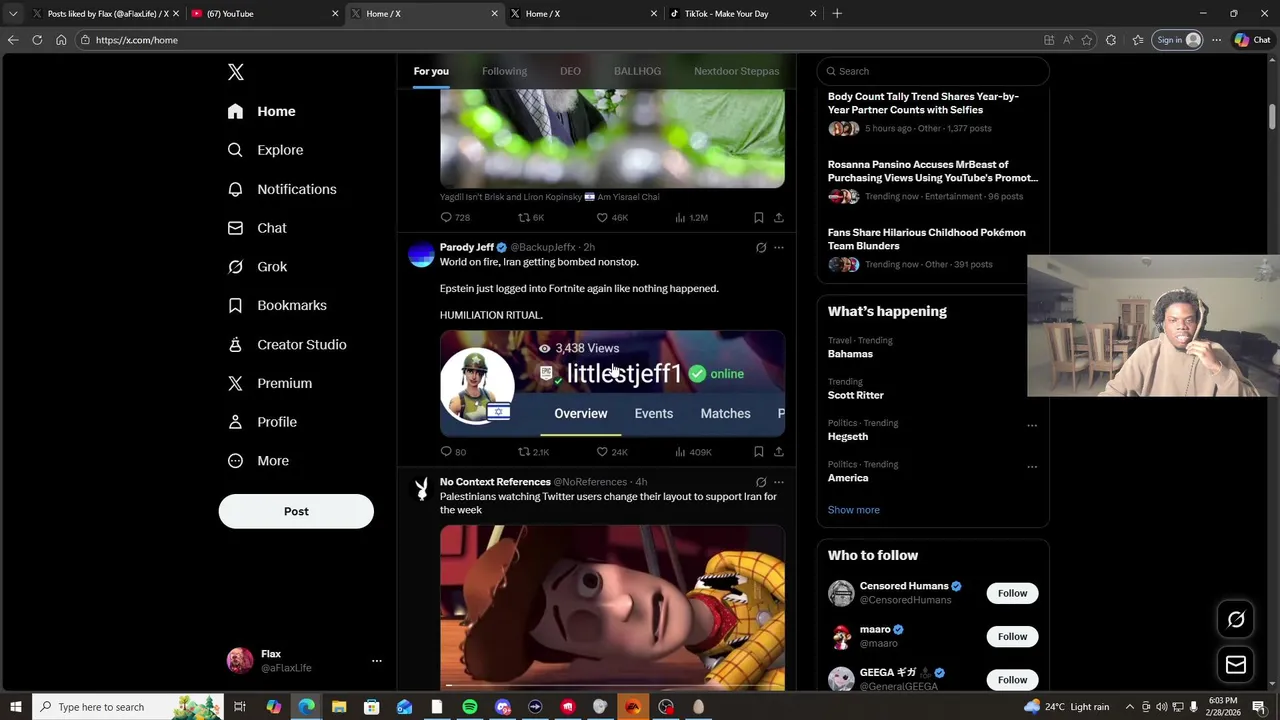The height and width of the screenshot is (720, 1280).
Task: Open floating Grok button at lower right
Action: 1236,620
